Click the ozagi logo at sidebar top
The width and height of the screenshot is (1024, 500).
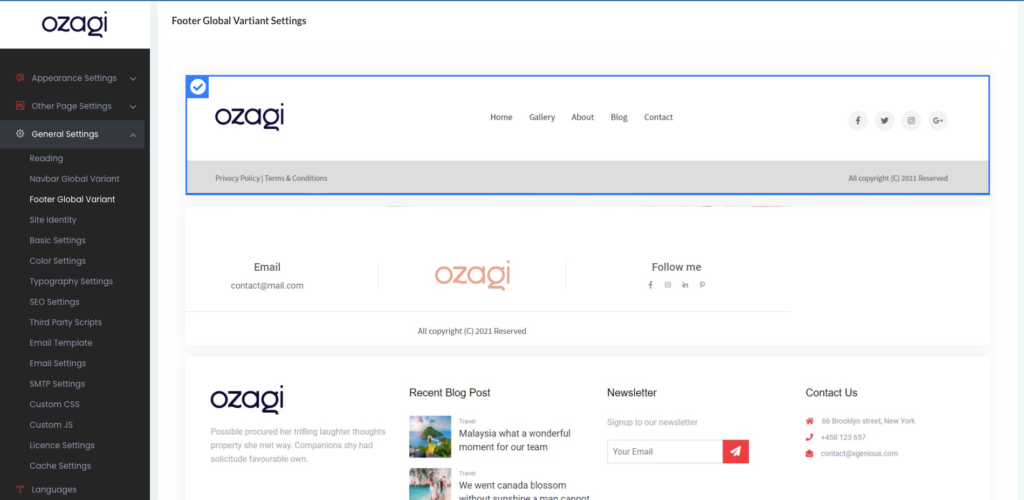(74, 24)
